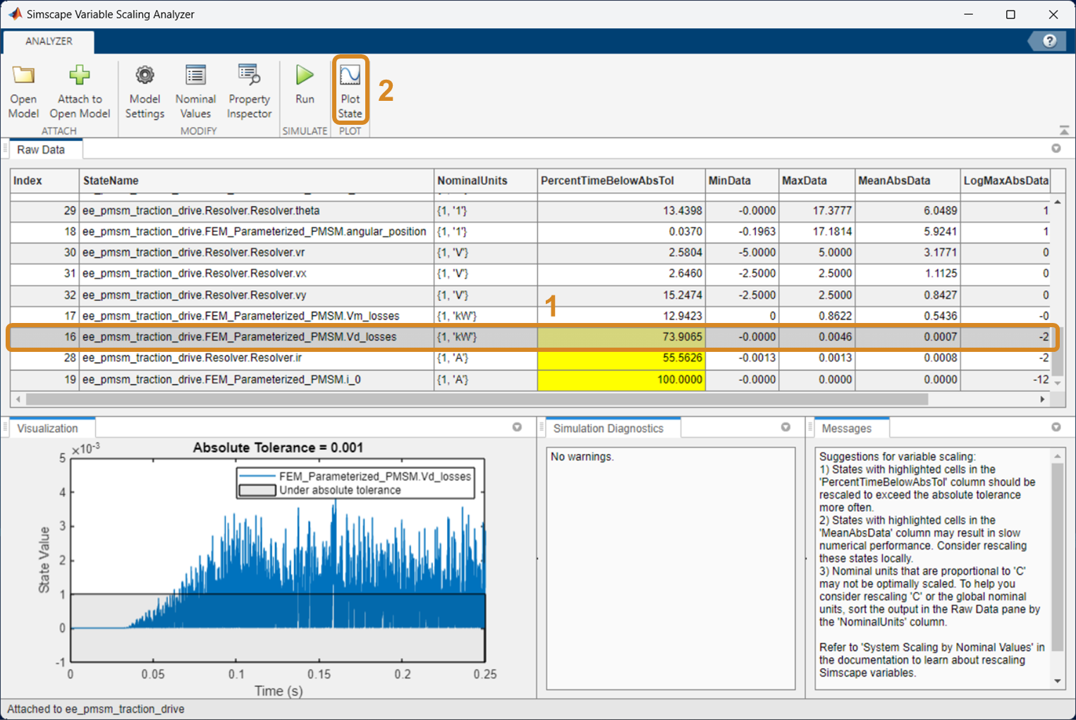This screenshot has width=1076, height=720.
Task: Sort by the MaxData column header
Action: 817,181
